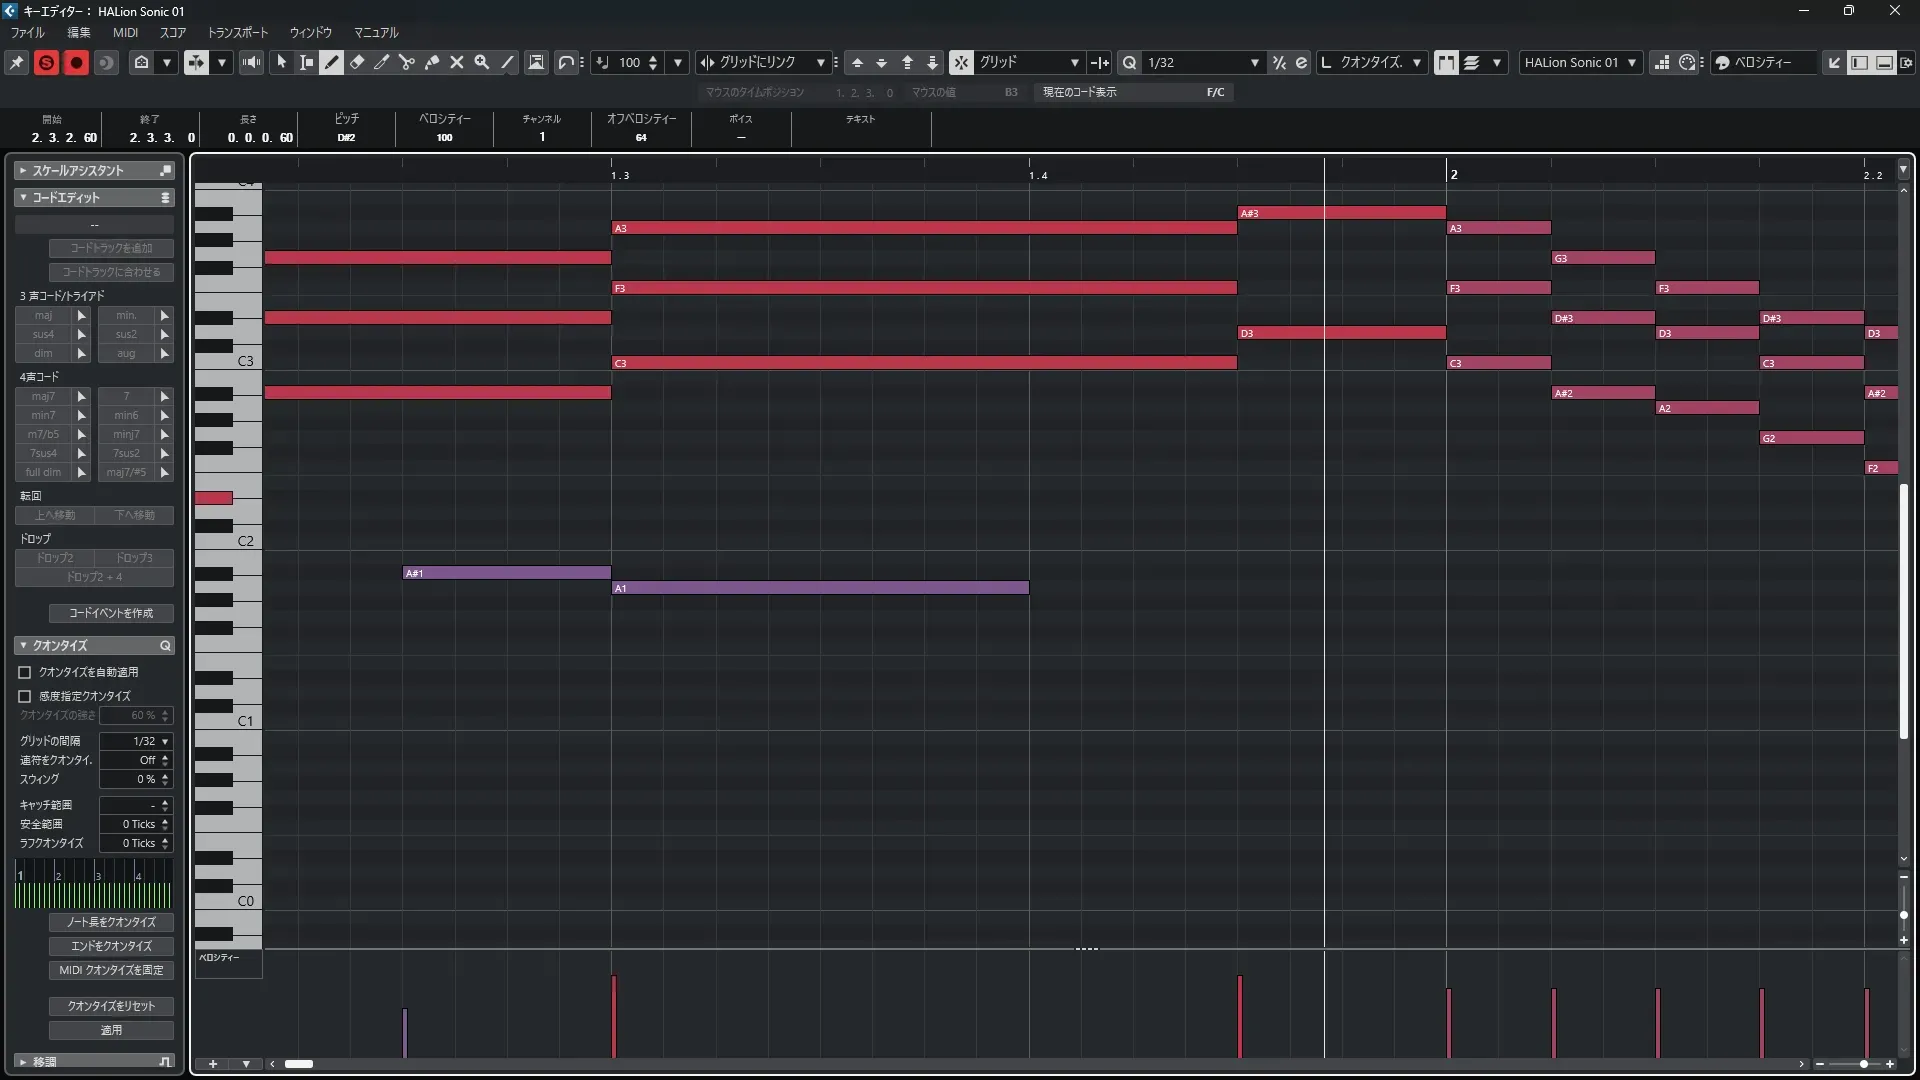Screen dimensions: 1920x1080
Task: Enable the Record in Editor button
Action: click(76, 62)
